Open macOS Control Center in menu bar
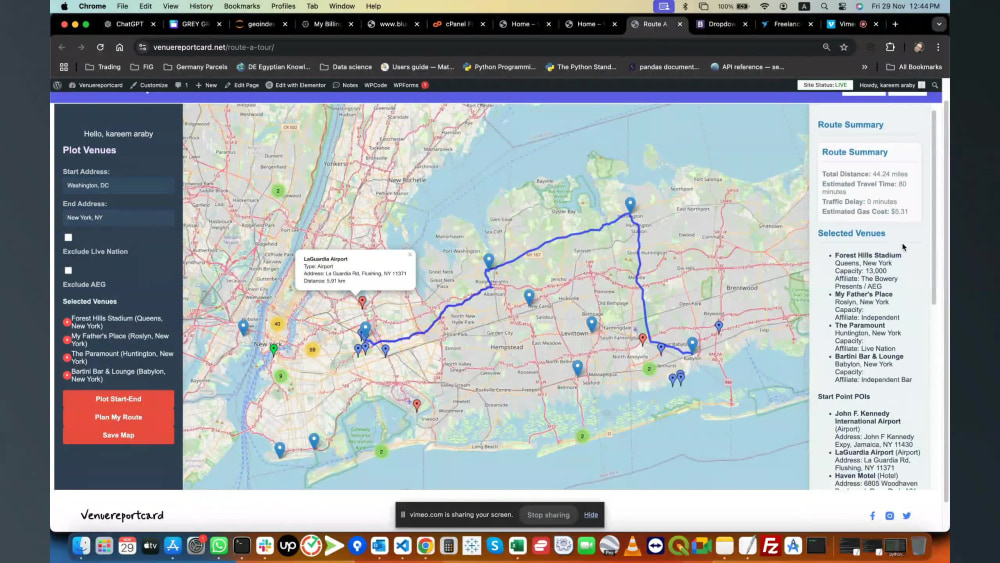Viewport: 1000px width, 563px height. point(842,6)
